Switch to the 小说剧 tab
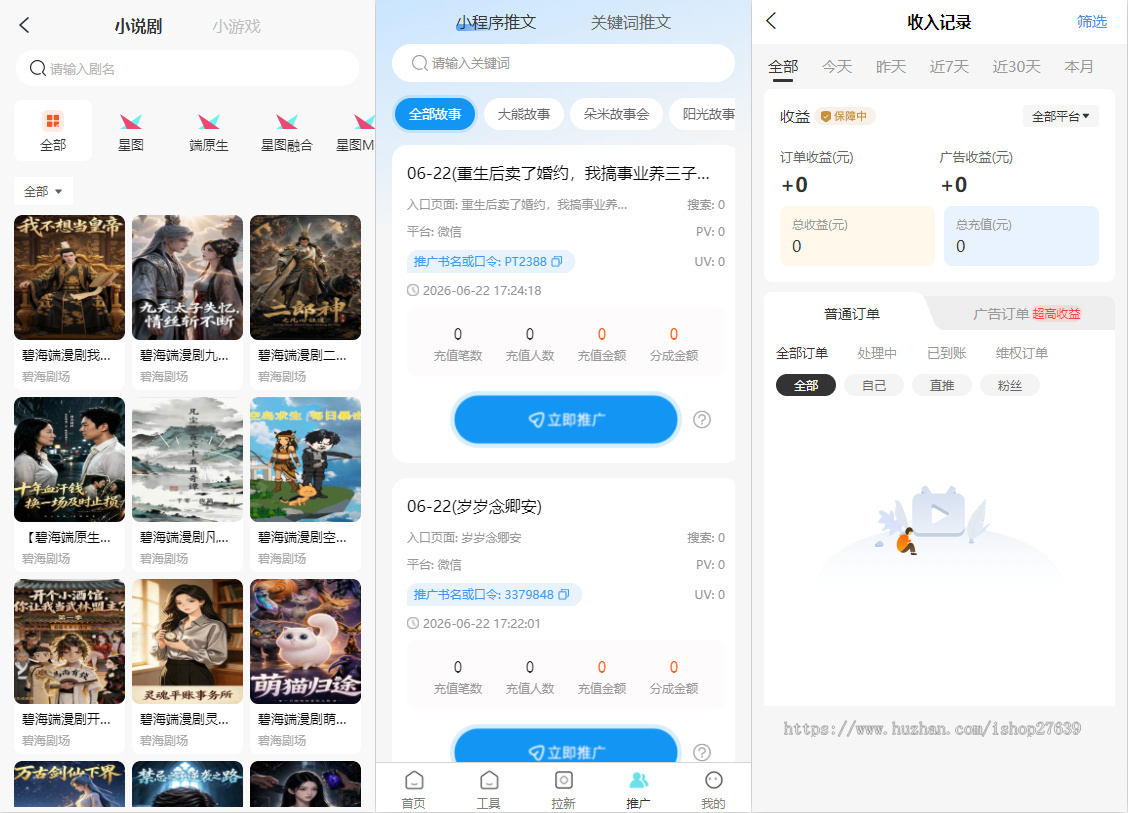 138,27
